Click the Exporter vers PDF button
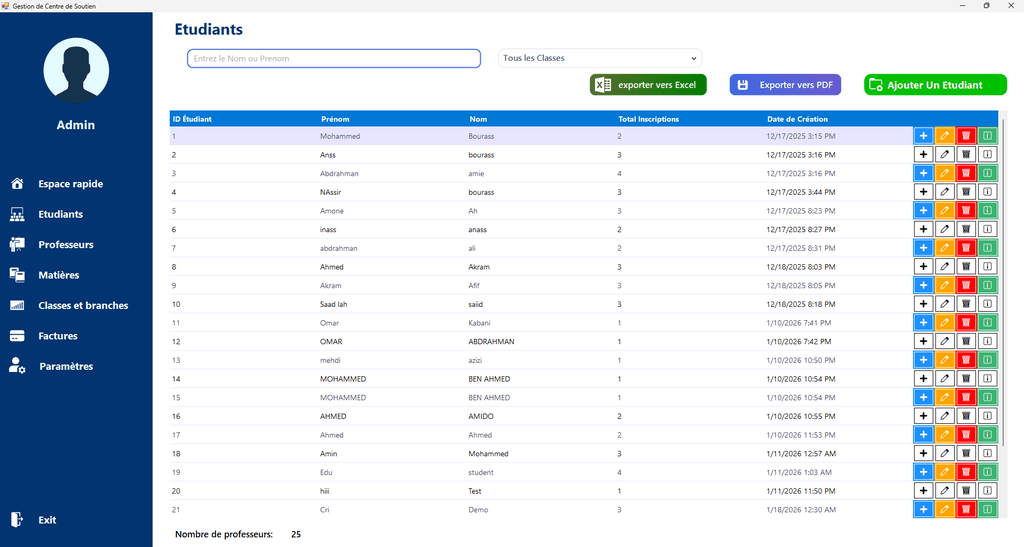This screenshot has width=1024, height=547. (785, 85)
